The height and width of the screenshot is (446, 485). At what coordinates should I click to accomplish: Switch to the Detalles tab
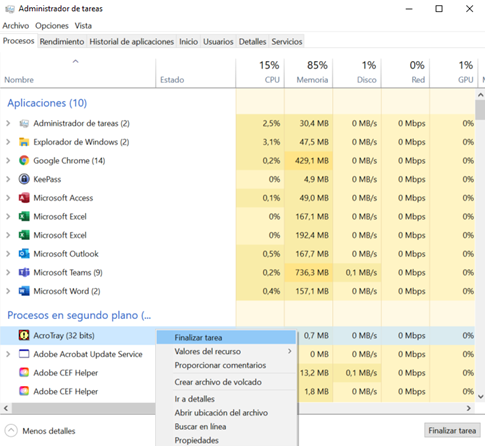[x=252, y=42]
